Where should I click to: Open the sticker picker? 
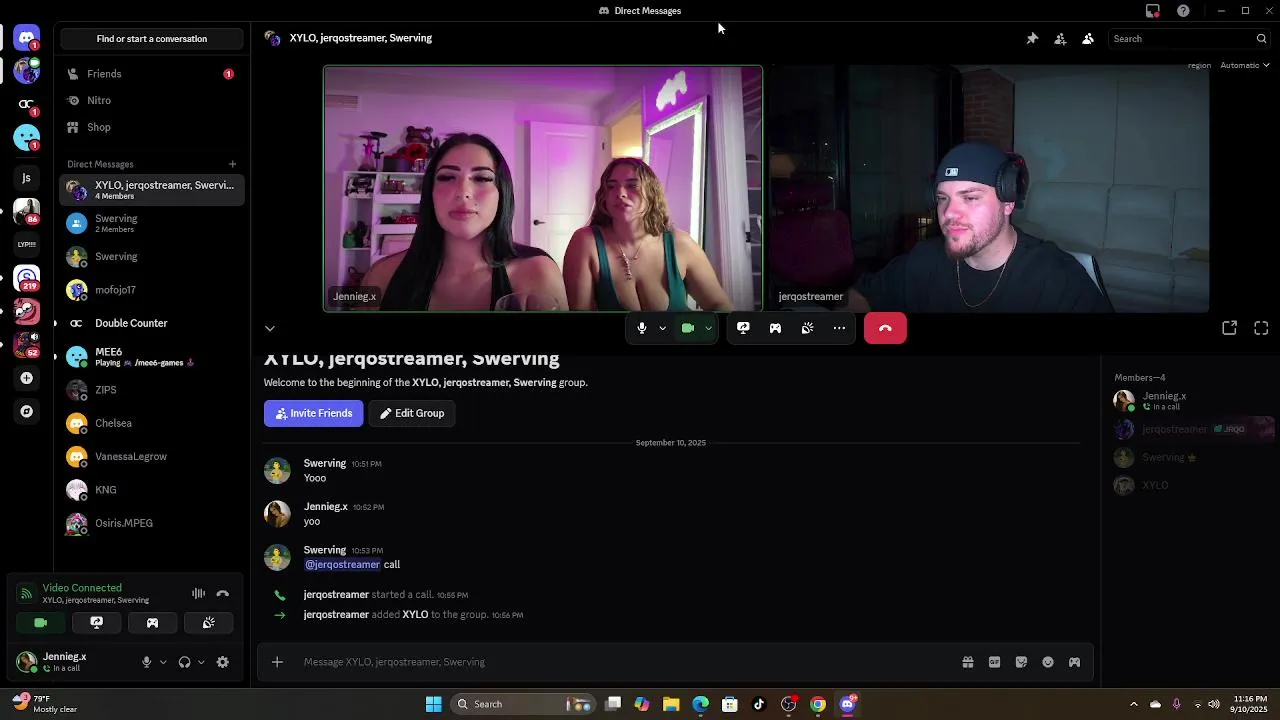click(x=1021, y=662)
